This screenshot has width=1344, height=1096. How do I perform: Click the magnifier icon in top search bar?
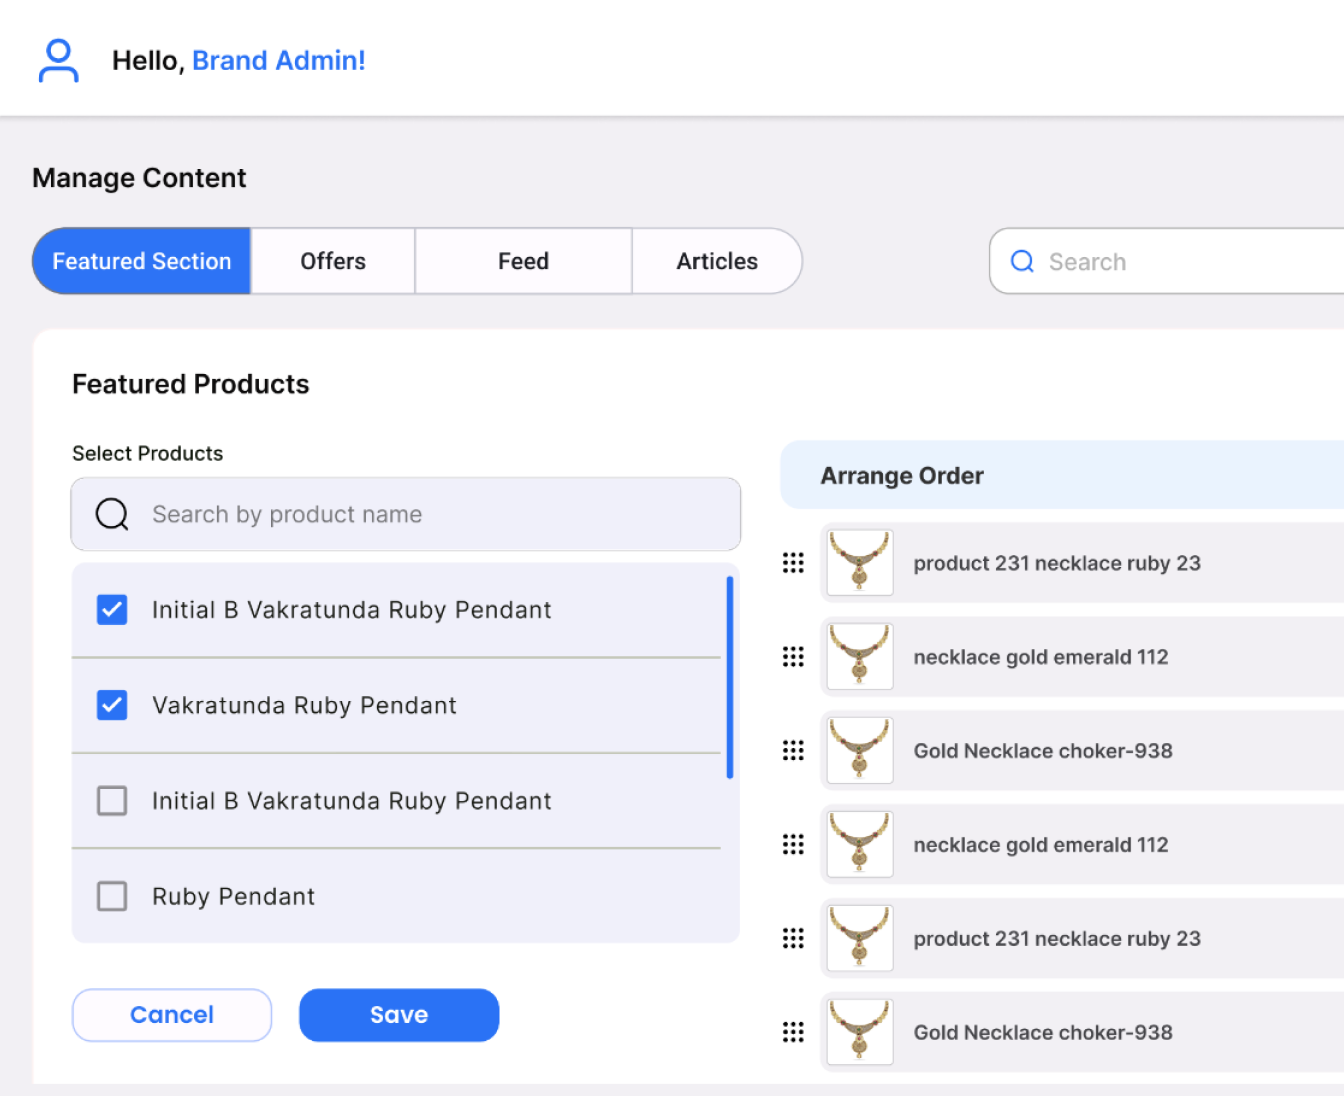(x=1022, y=262)
